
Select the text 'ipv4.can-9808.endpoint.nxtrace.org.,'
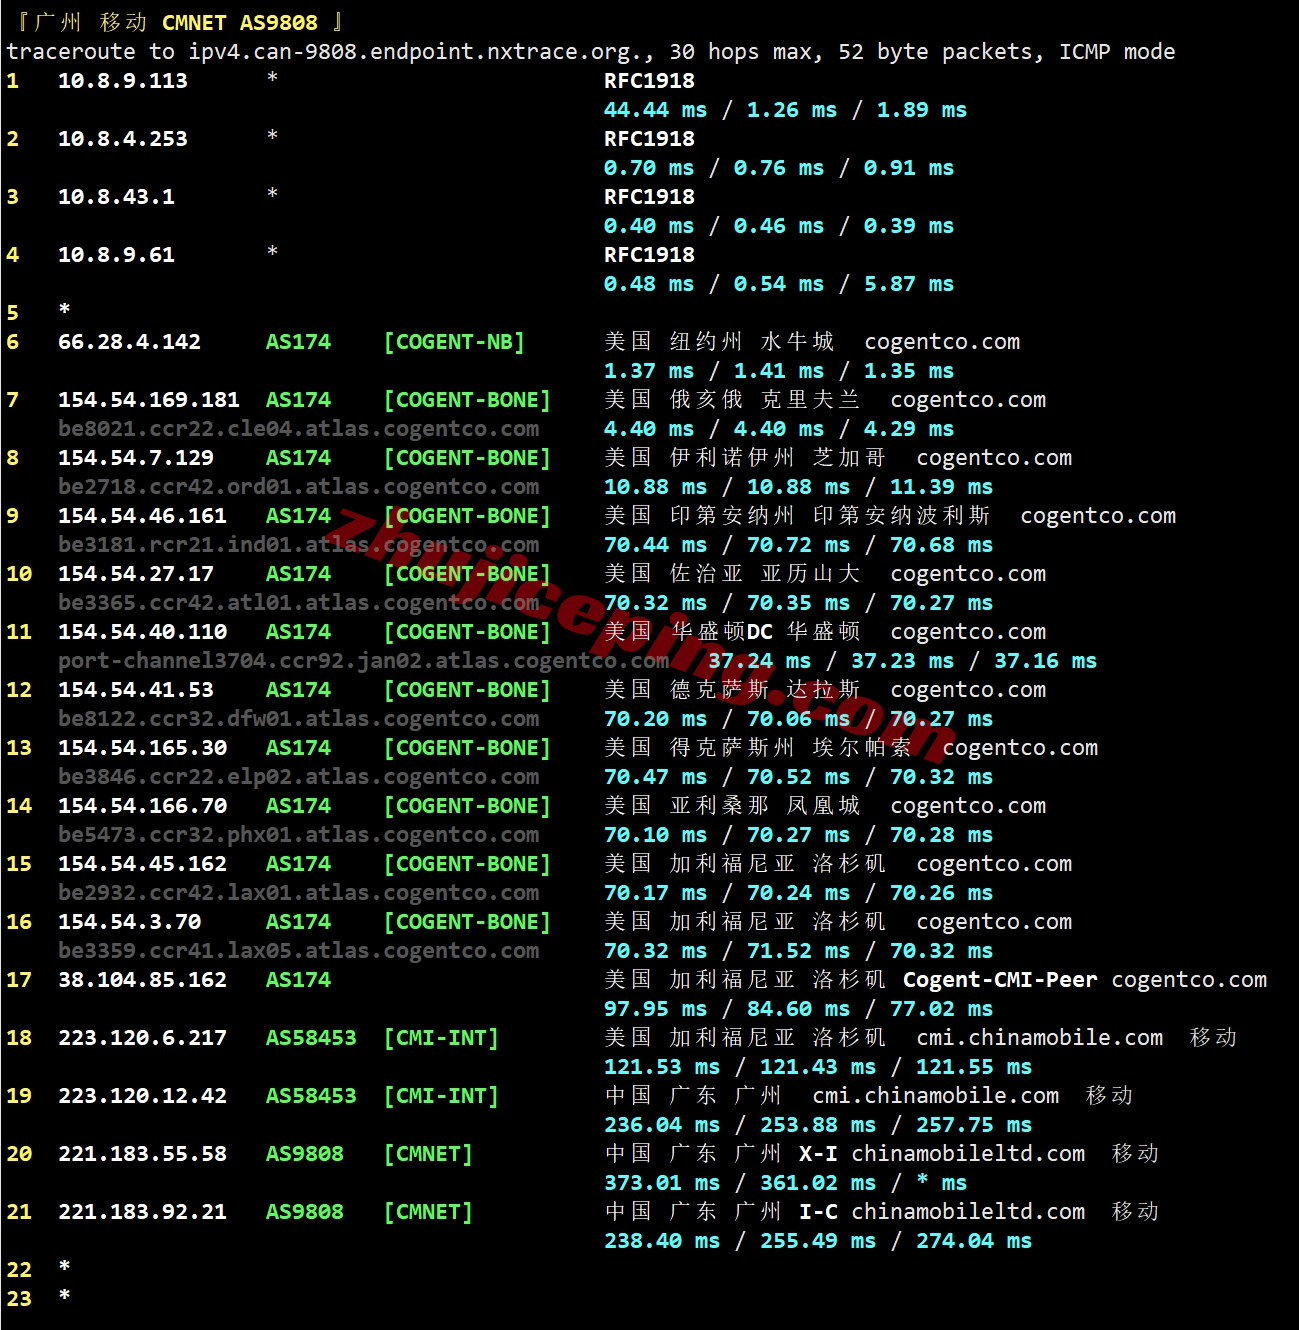pos(421,52)
